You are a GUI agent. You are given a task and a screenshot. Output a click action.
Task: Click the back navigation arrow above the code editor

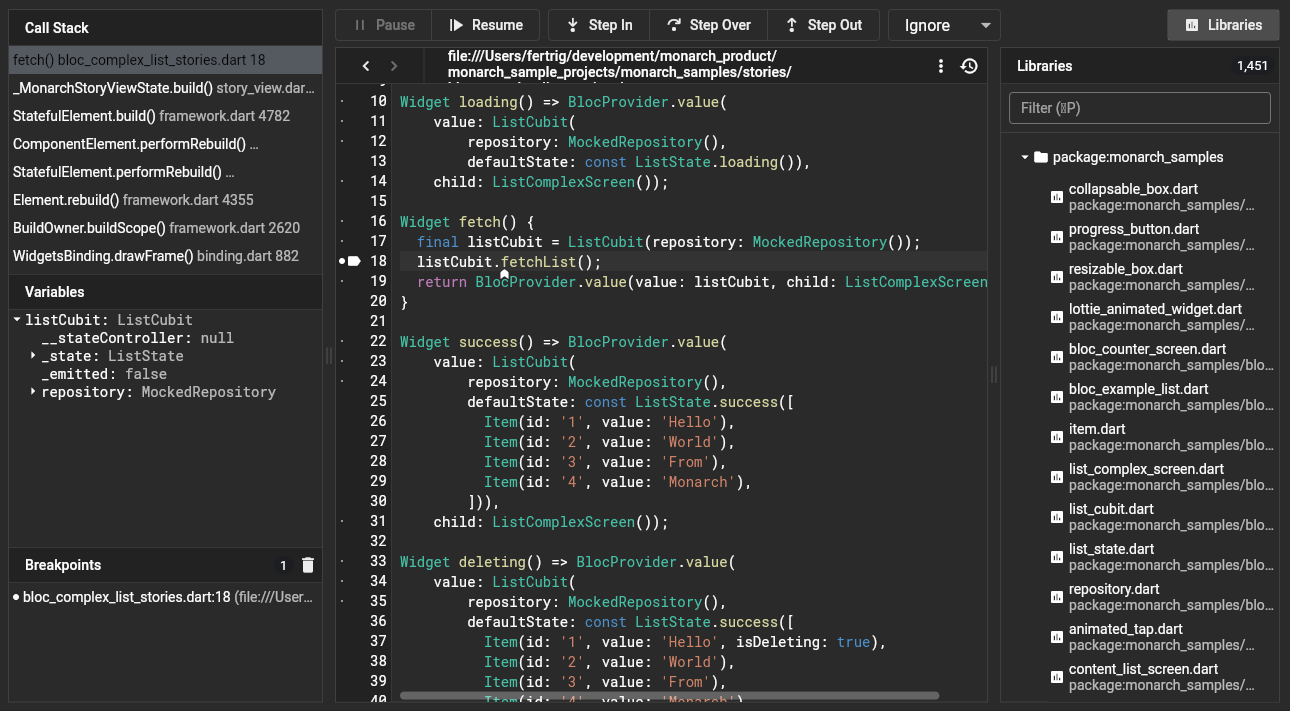point(366,64)
